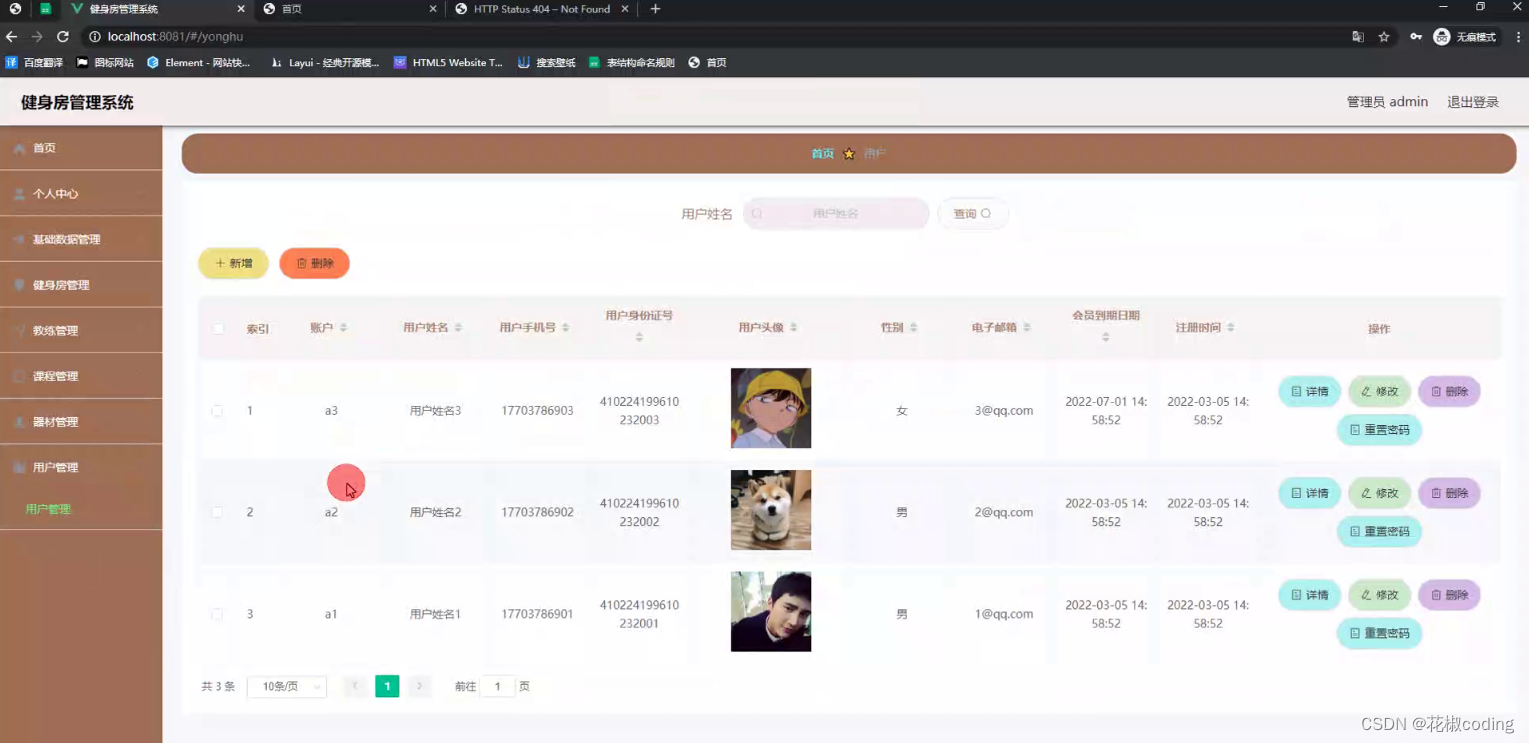Check the select-all checkbox in the table header
Screen dimensions: 1529x743
coord(217,328)
